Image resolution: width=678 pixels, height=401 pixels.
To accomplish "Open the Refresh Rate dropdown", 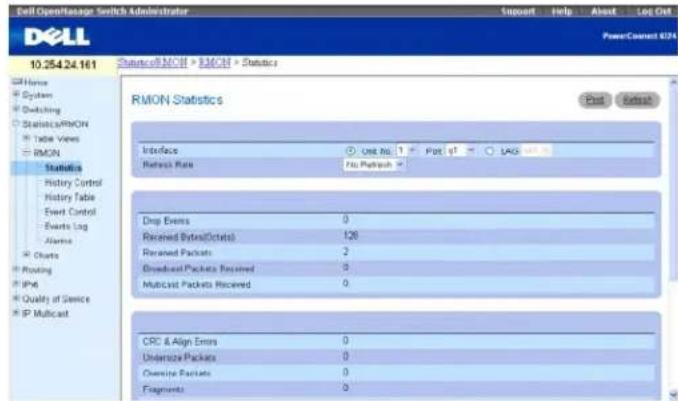I will (x=374, y=165).
